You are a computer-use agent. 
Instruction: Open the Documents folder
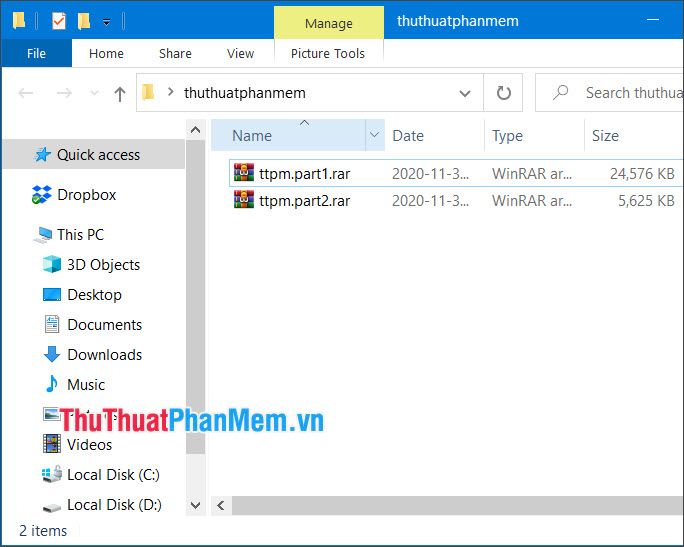click(x=104, y=325)
